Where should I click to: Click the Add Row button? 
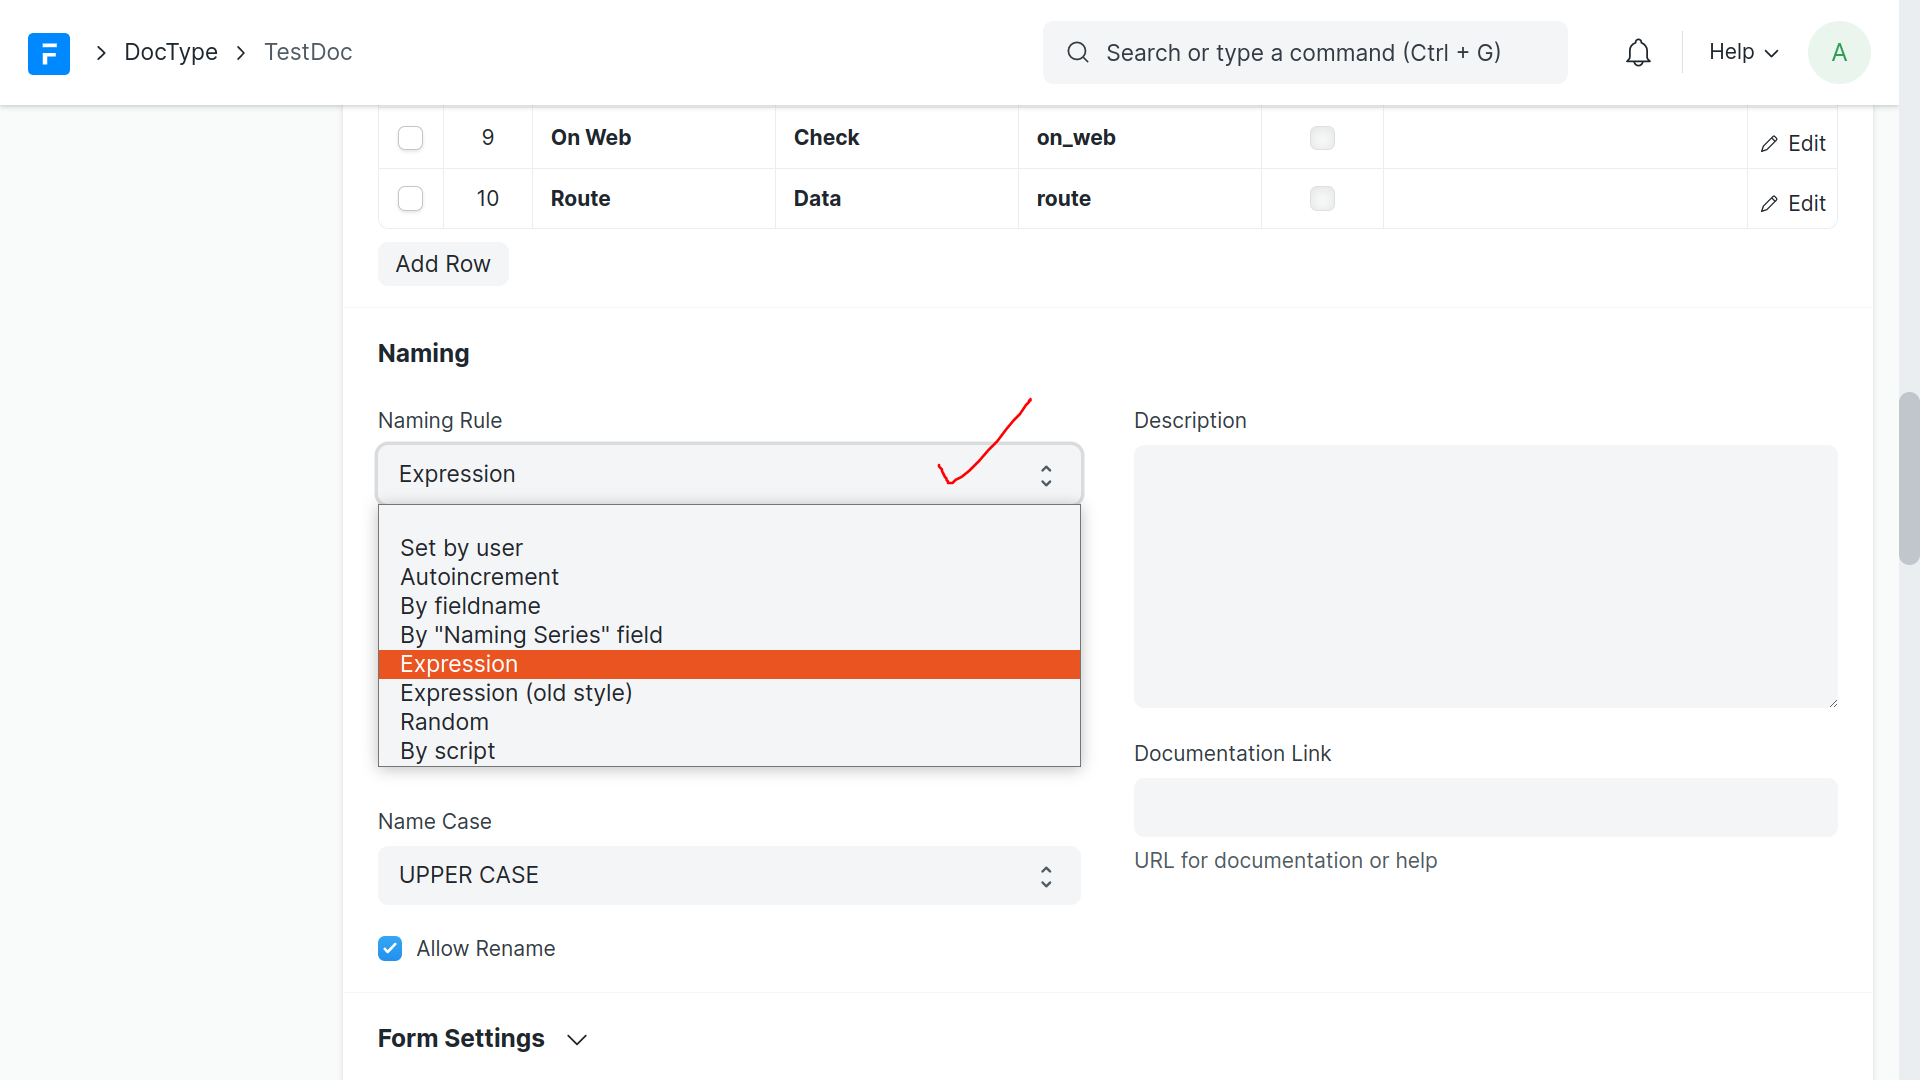(x=442, y=264)
